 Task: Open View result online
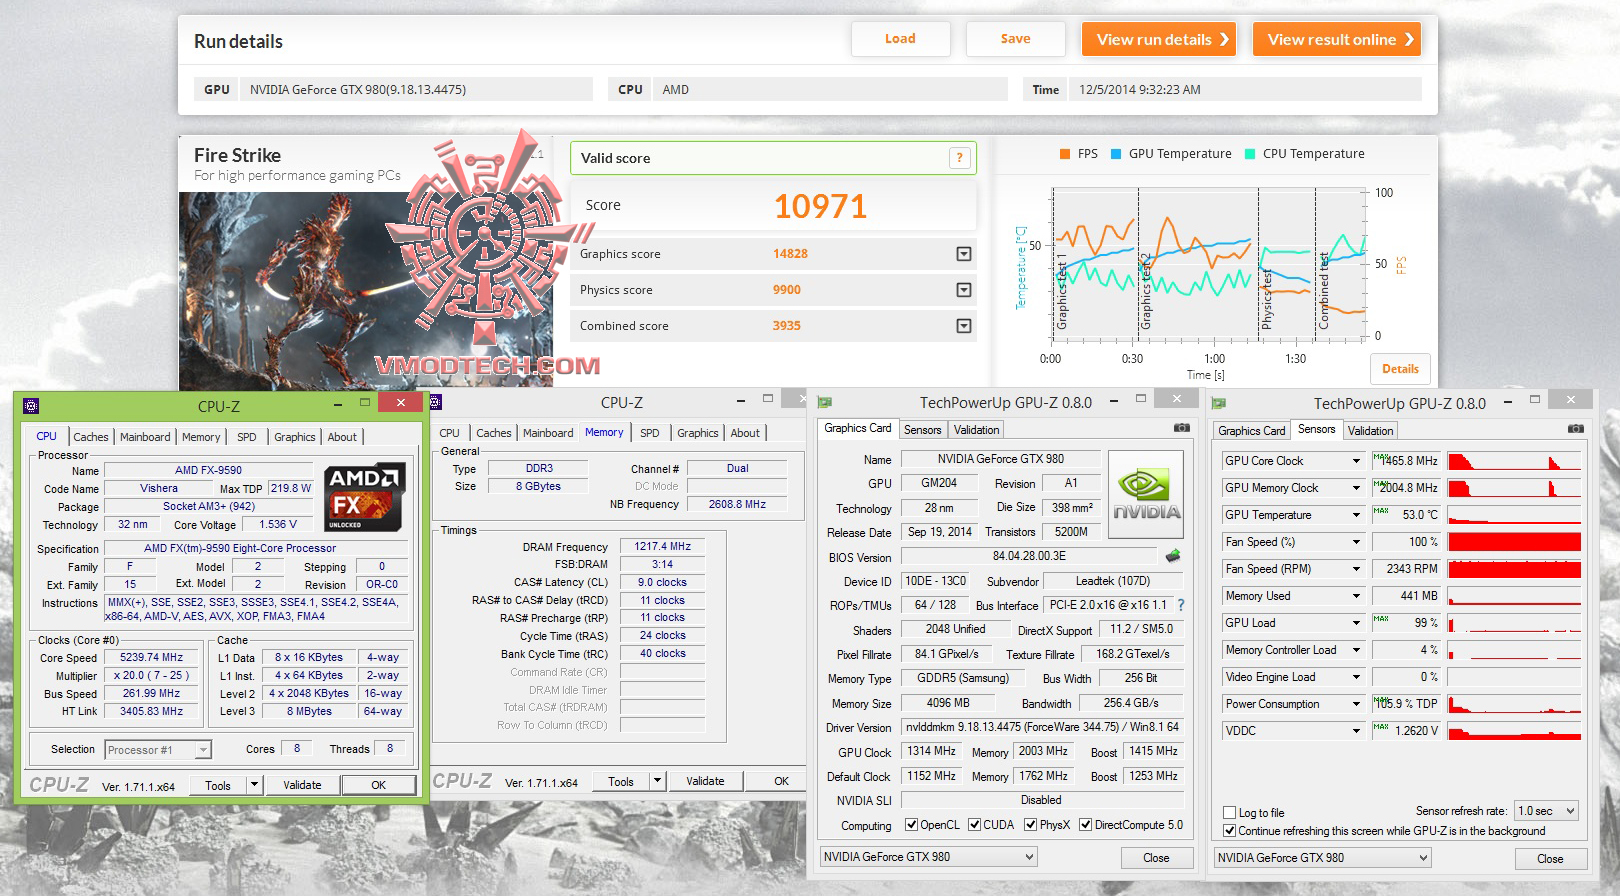(1337, 39)
